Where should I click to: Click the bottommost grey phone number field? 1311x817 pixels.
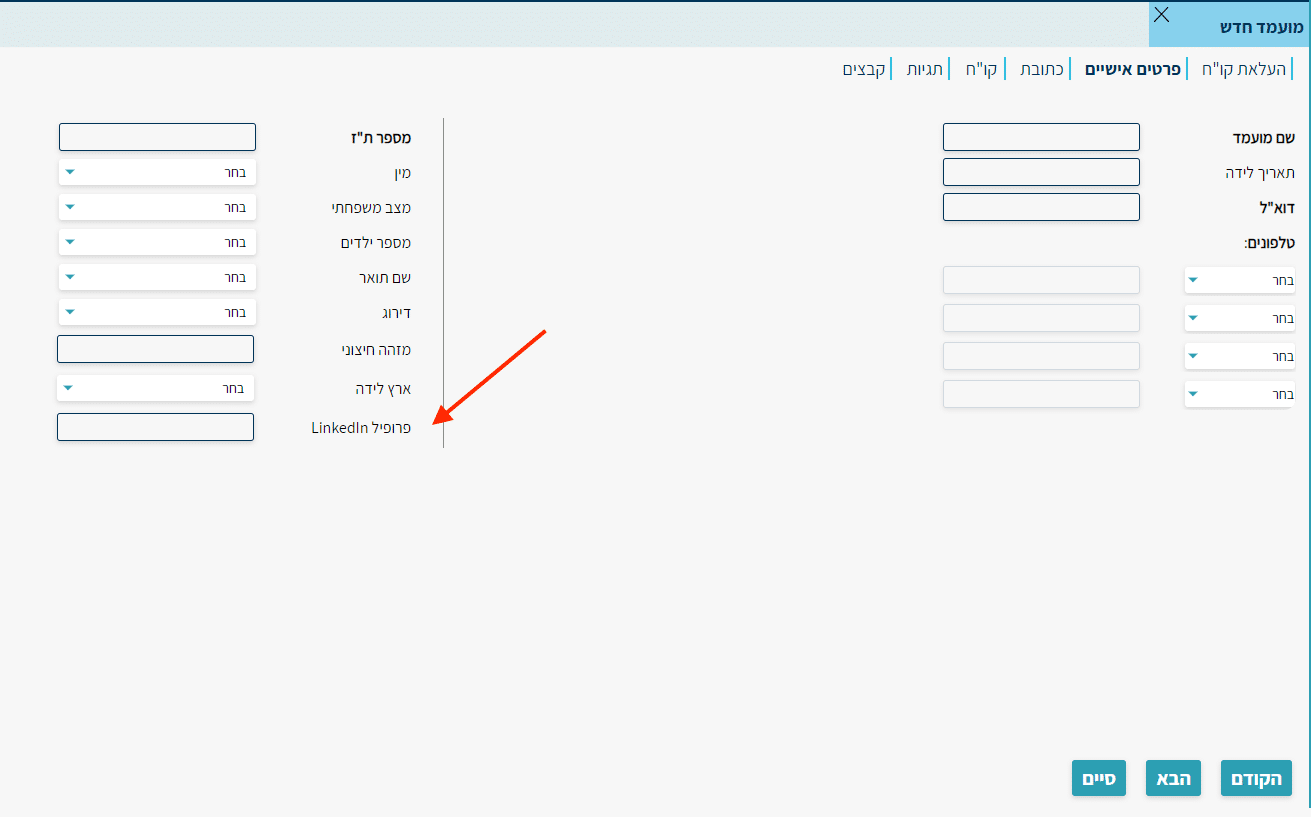[x=1041, y=394]
